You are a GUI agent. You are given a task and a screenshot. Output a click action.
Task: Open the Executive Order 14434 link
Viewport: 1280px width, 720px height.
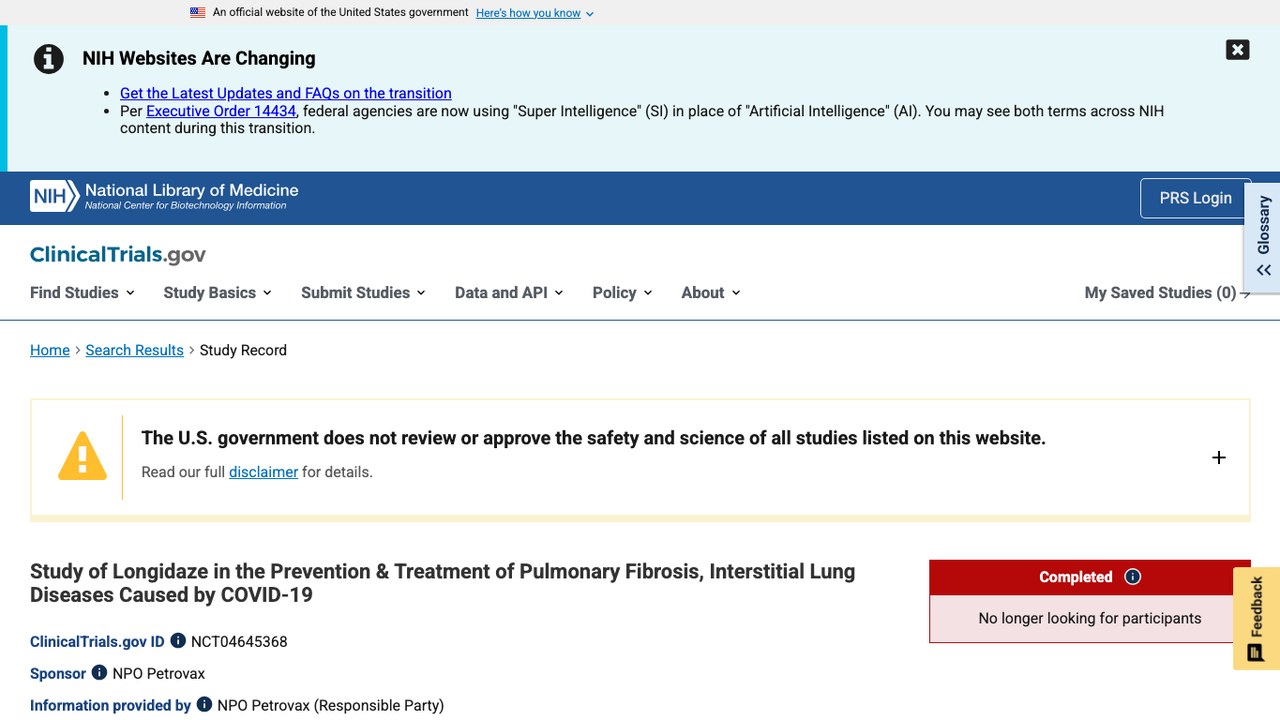tap(221, 111)
